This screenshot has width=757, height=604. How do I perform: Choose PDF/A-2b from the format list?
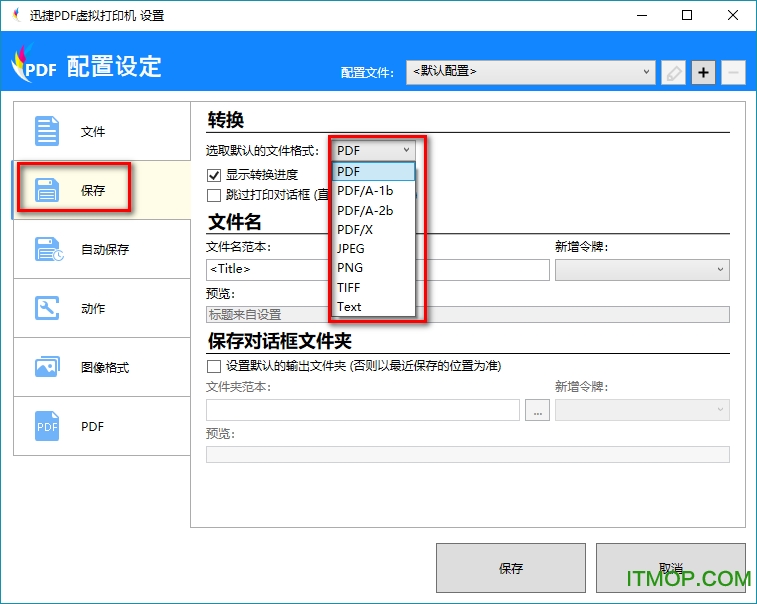point(374,211)
